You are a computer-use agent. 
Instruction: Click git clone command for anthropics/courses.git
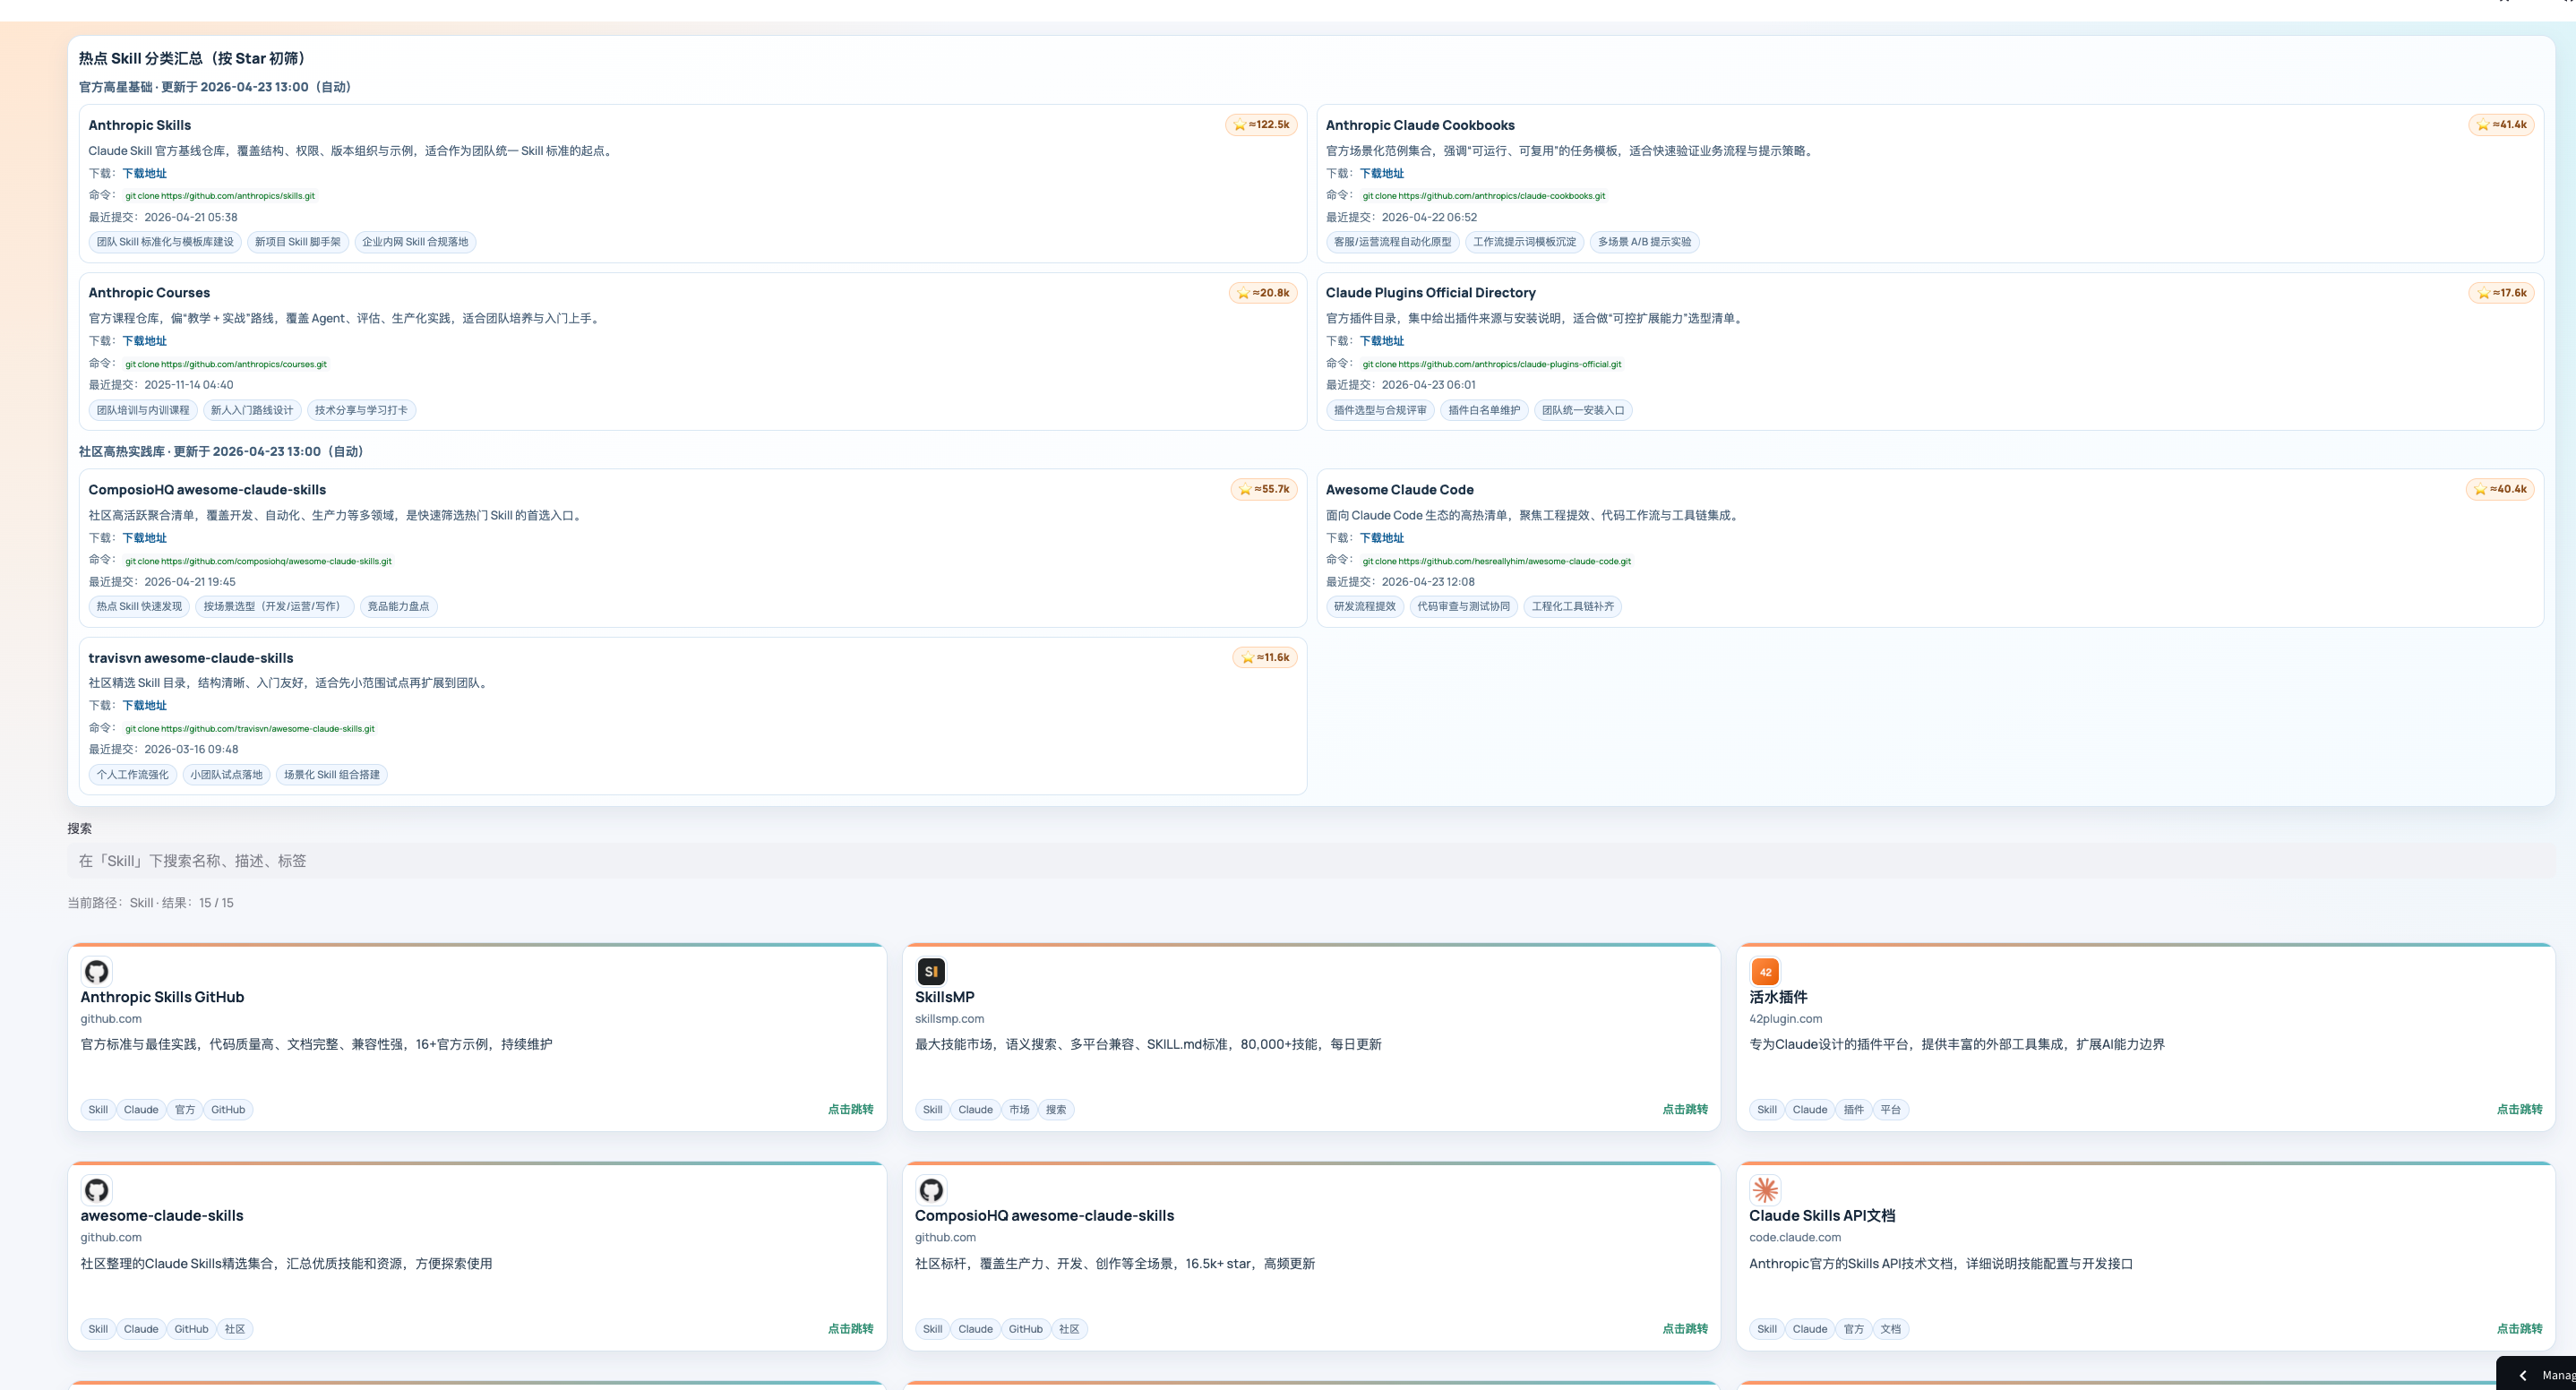click(x=226, y=364)
